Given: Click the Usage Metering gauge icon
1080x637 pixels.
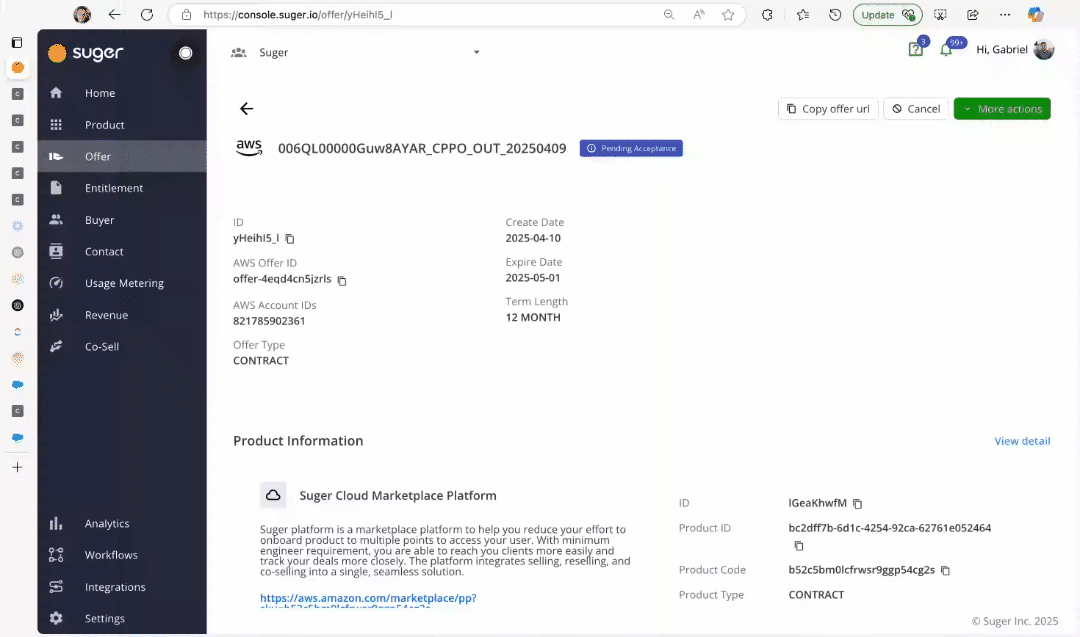Looking at the screenshot, I should 56,283.
